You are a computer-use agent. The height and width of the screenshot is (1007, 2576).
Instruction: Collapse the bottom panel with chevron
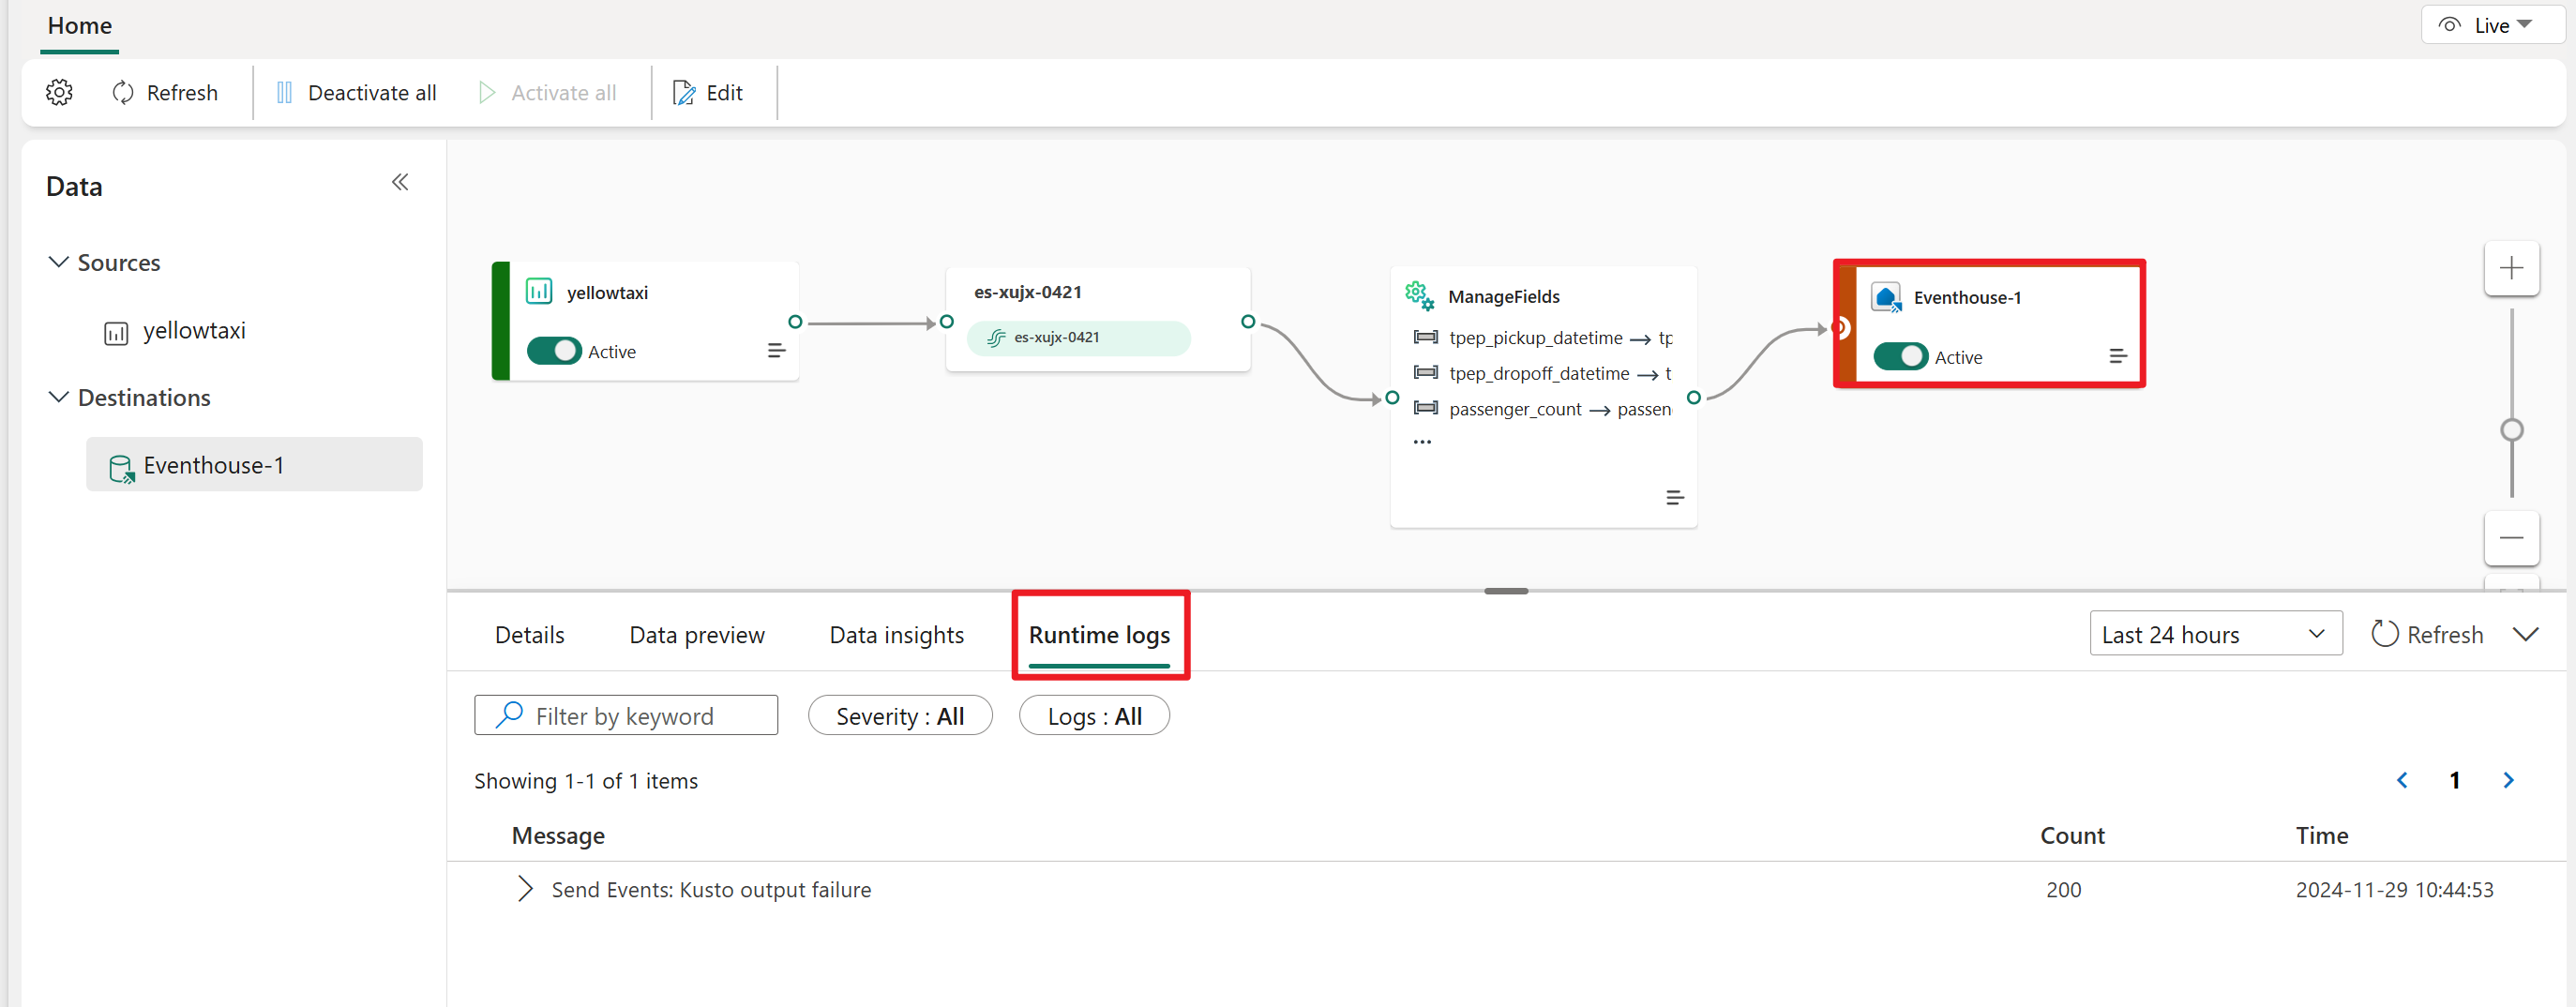pos(2525,634)
